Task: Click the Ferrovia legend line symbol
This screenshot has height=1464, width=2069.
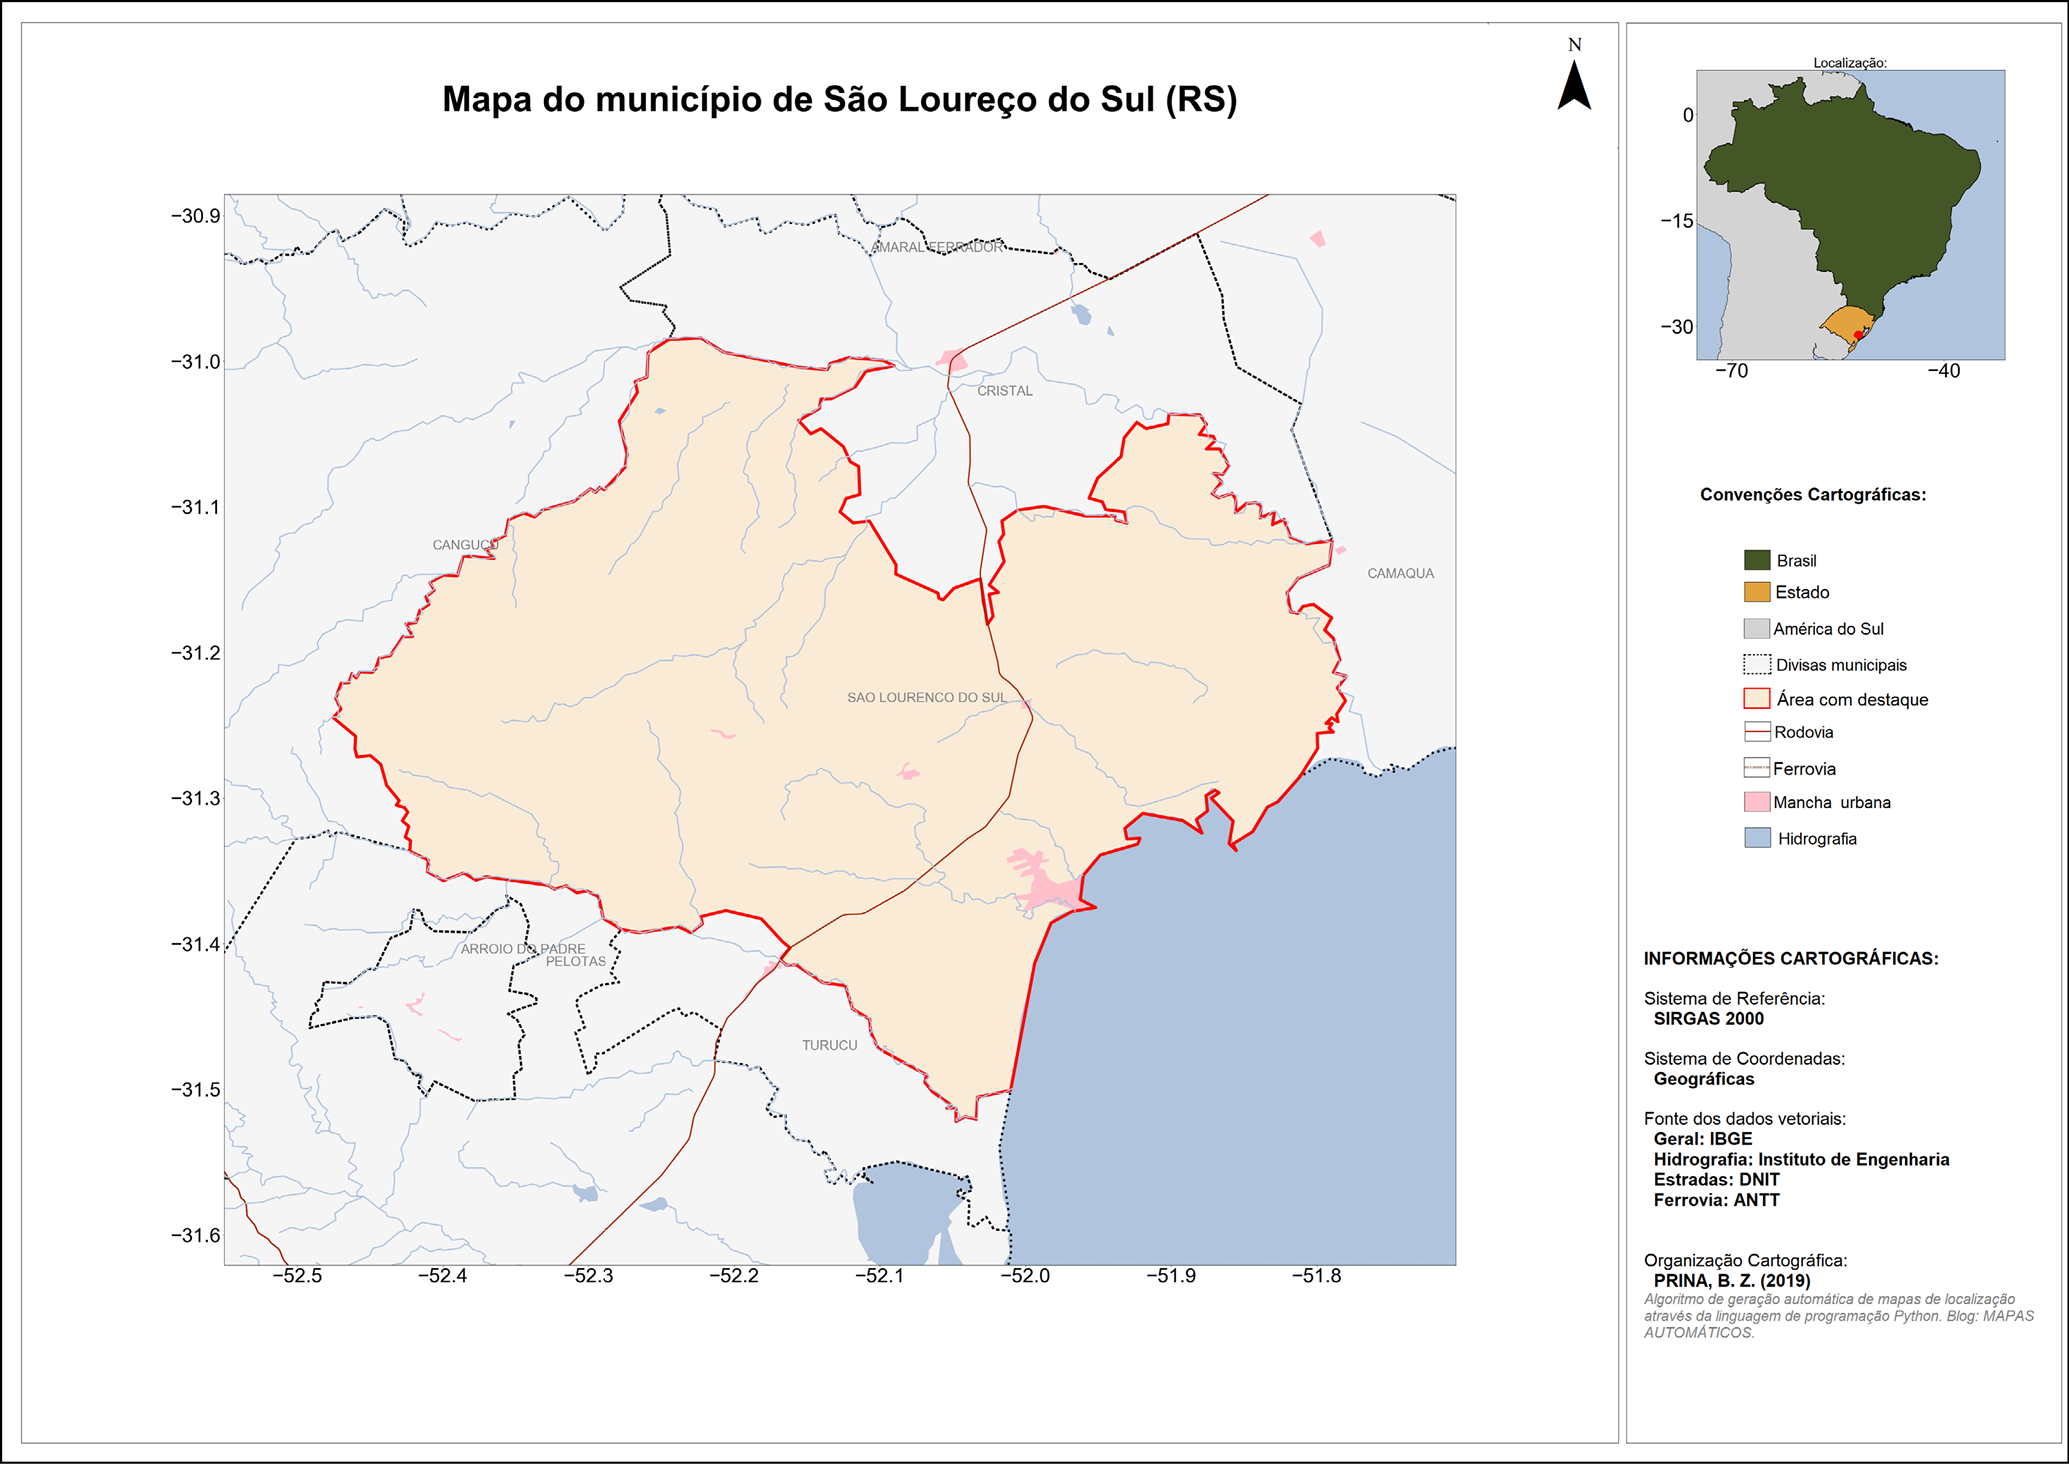Action: click(1756, 768)
